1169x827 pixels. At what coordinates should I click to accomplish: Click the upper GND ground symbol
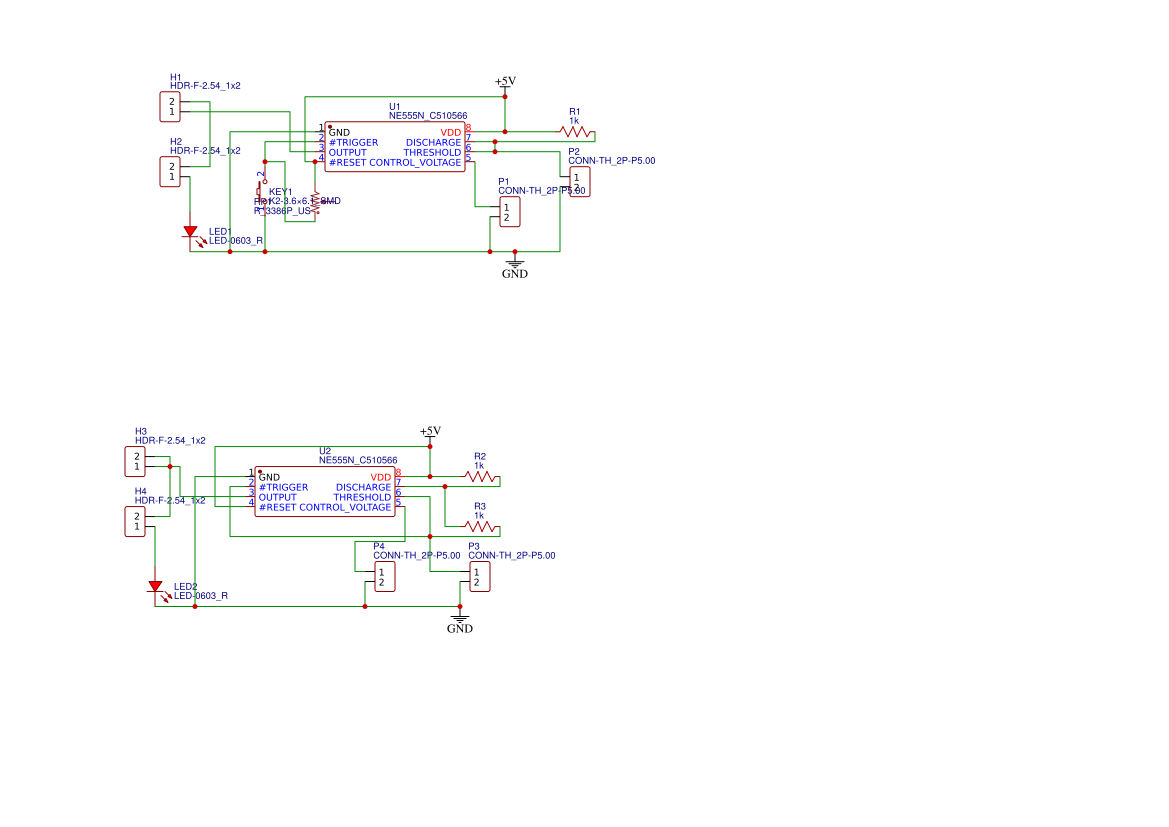tap(514, 266)
